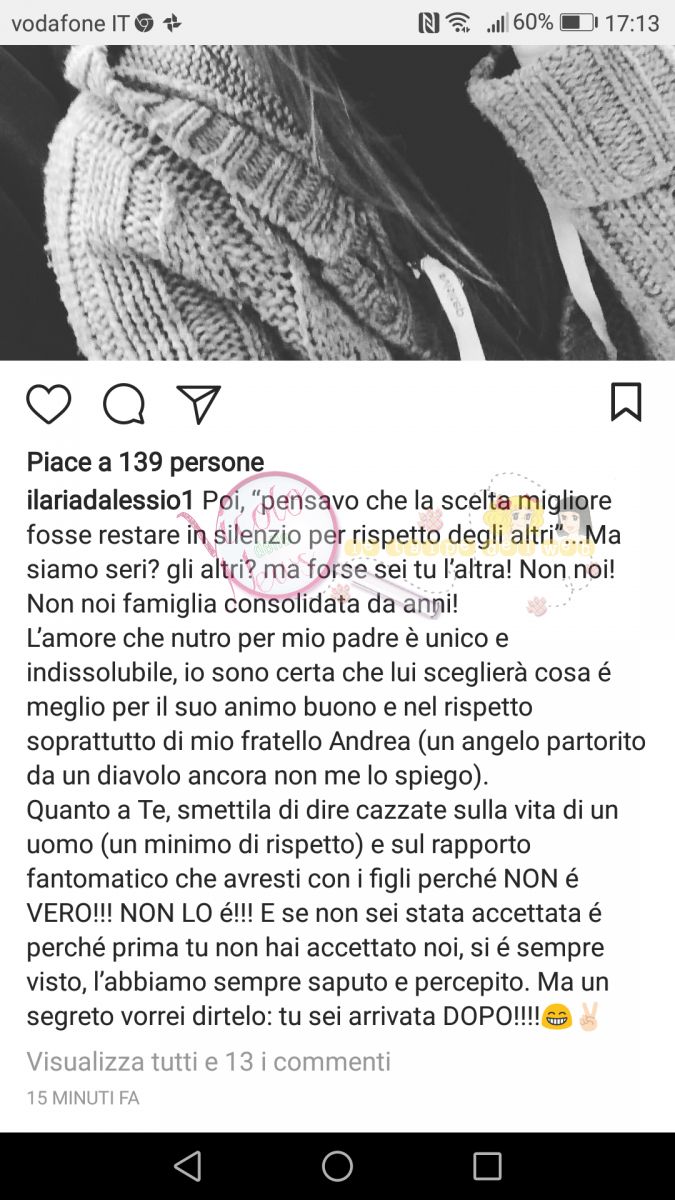Screen dimensions: 675x1200
Task: Open recent apps square button
Action: pyautogui.click(x=487, y=1166)
